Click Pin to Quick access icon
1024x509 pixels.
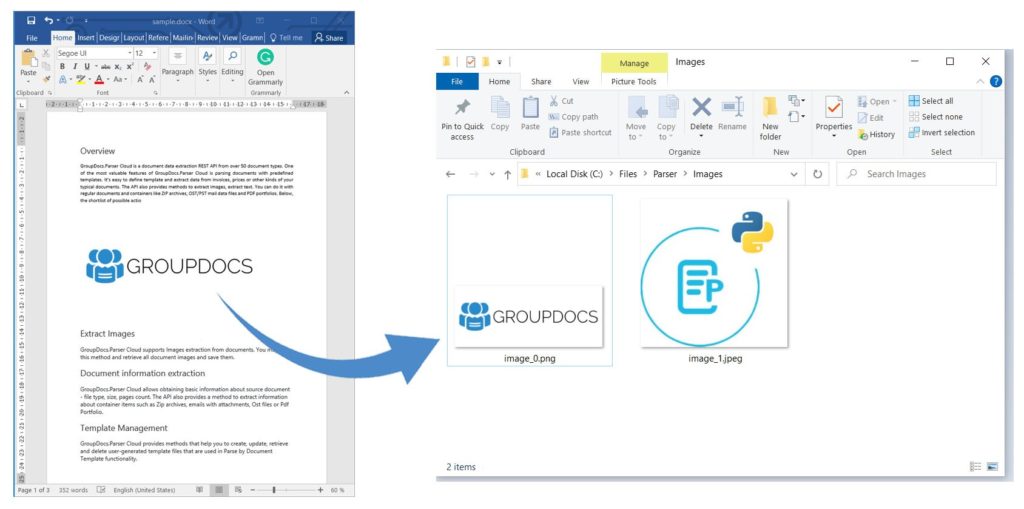pos(462,118)
